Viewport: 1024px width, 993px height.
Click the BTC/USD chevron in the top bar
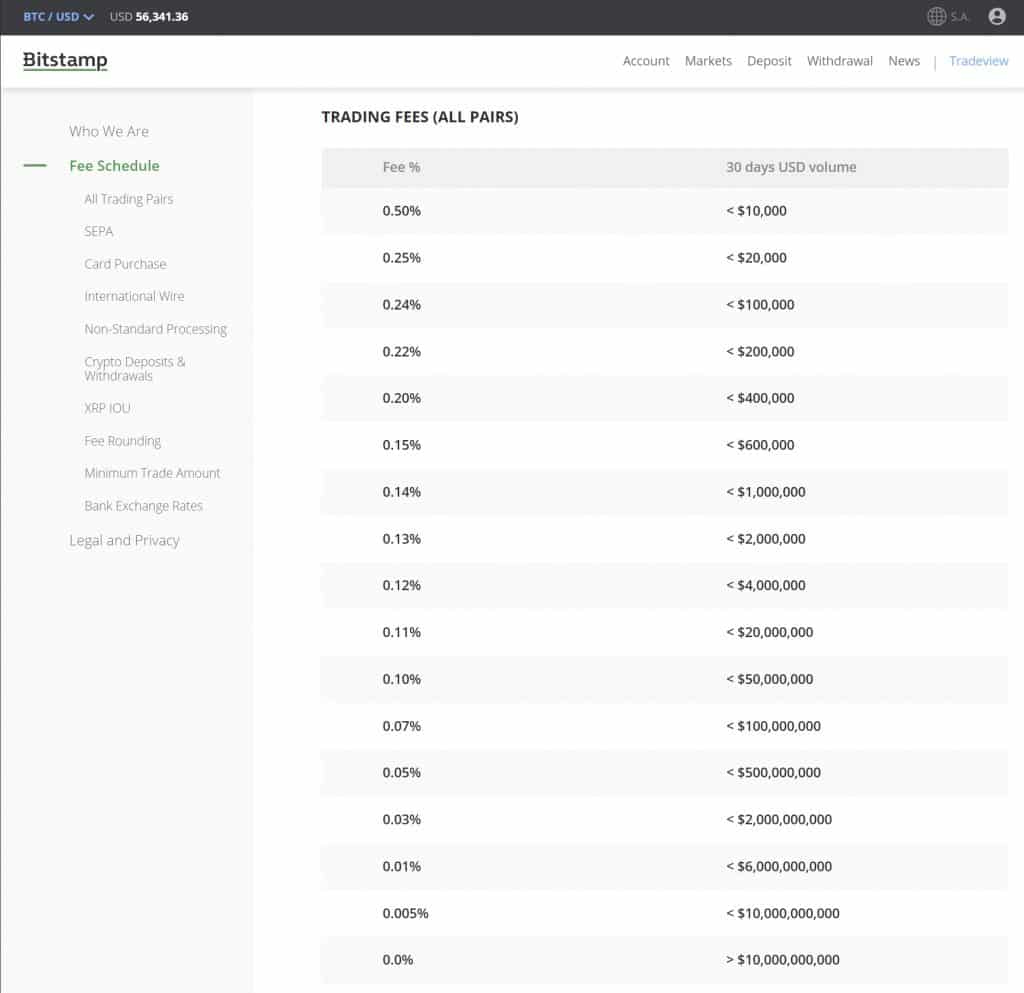pos(88,16)
